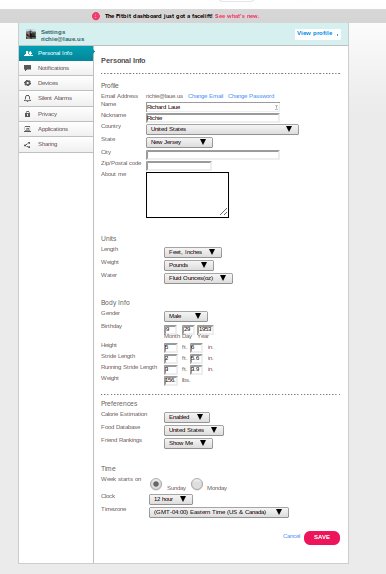
Task: Open the Water units dropdown
Action: pos(198,278)
